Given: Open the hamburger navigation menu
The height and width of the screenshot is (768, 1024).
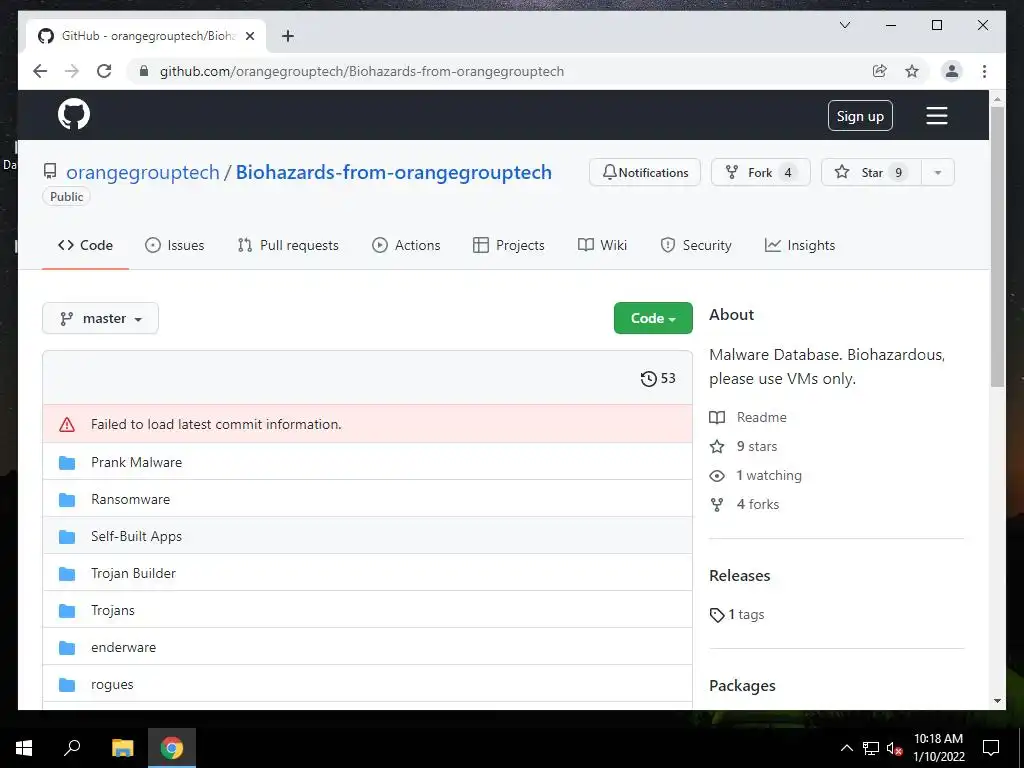Looking at the screenshot, I should tap(936, 116).
